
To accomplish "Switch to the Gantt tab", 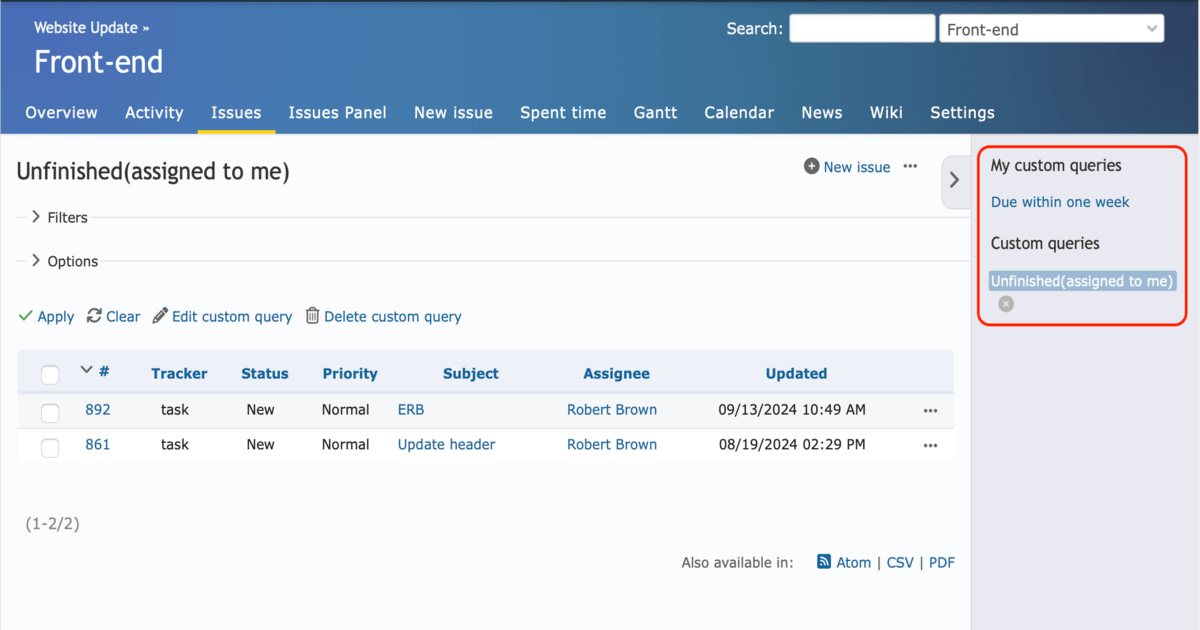I will pos(655,112).
